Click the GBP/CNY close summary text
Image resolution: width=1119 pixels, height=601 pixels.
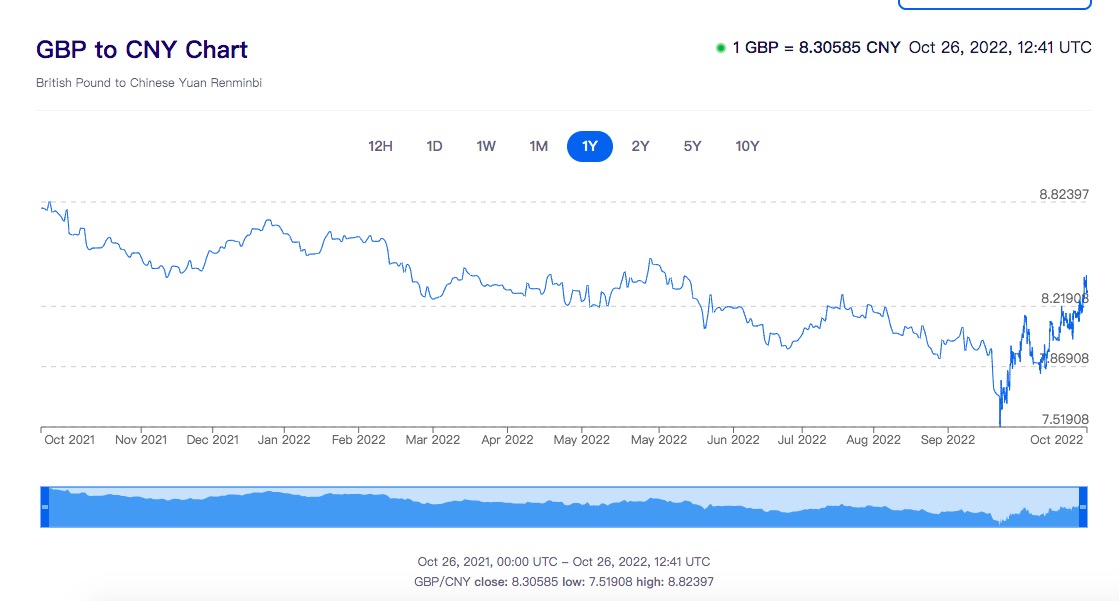564,581
